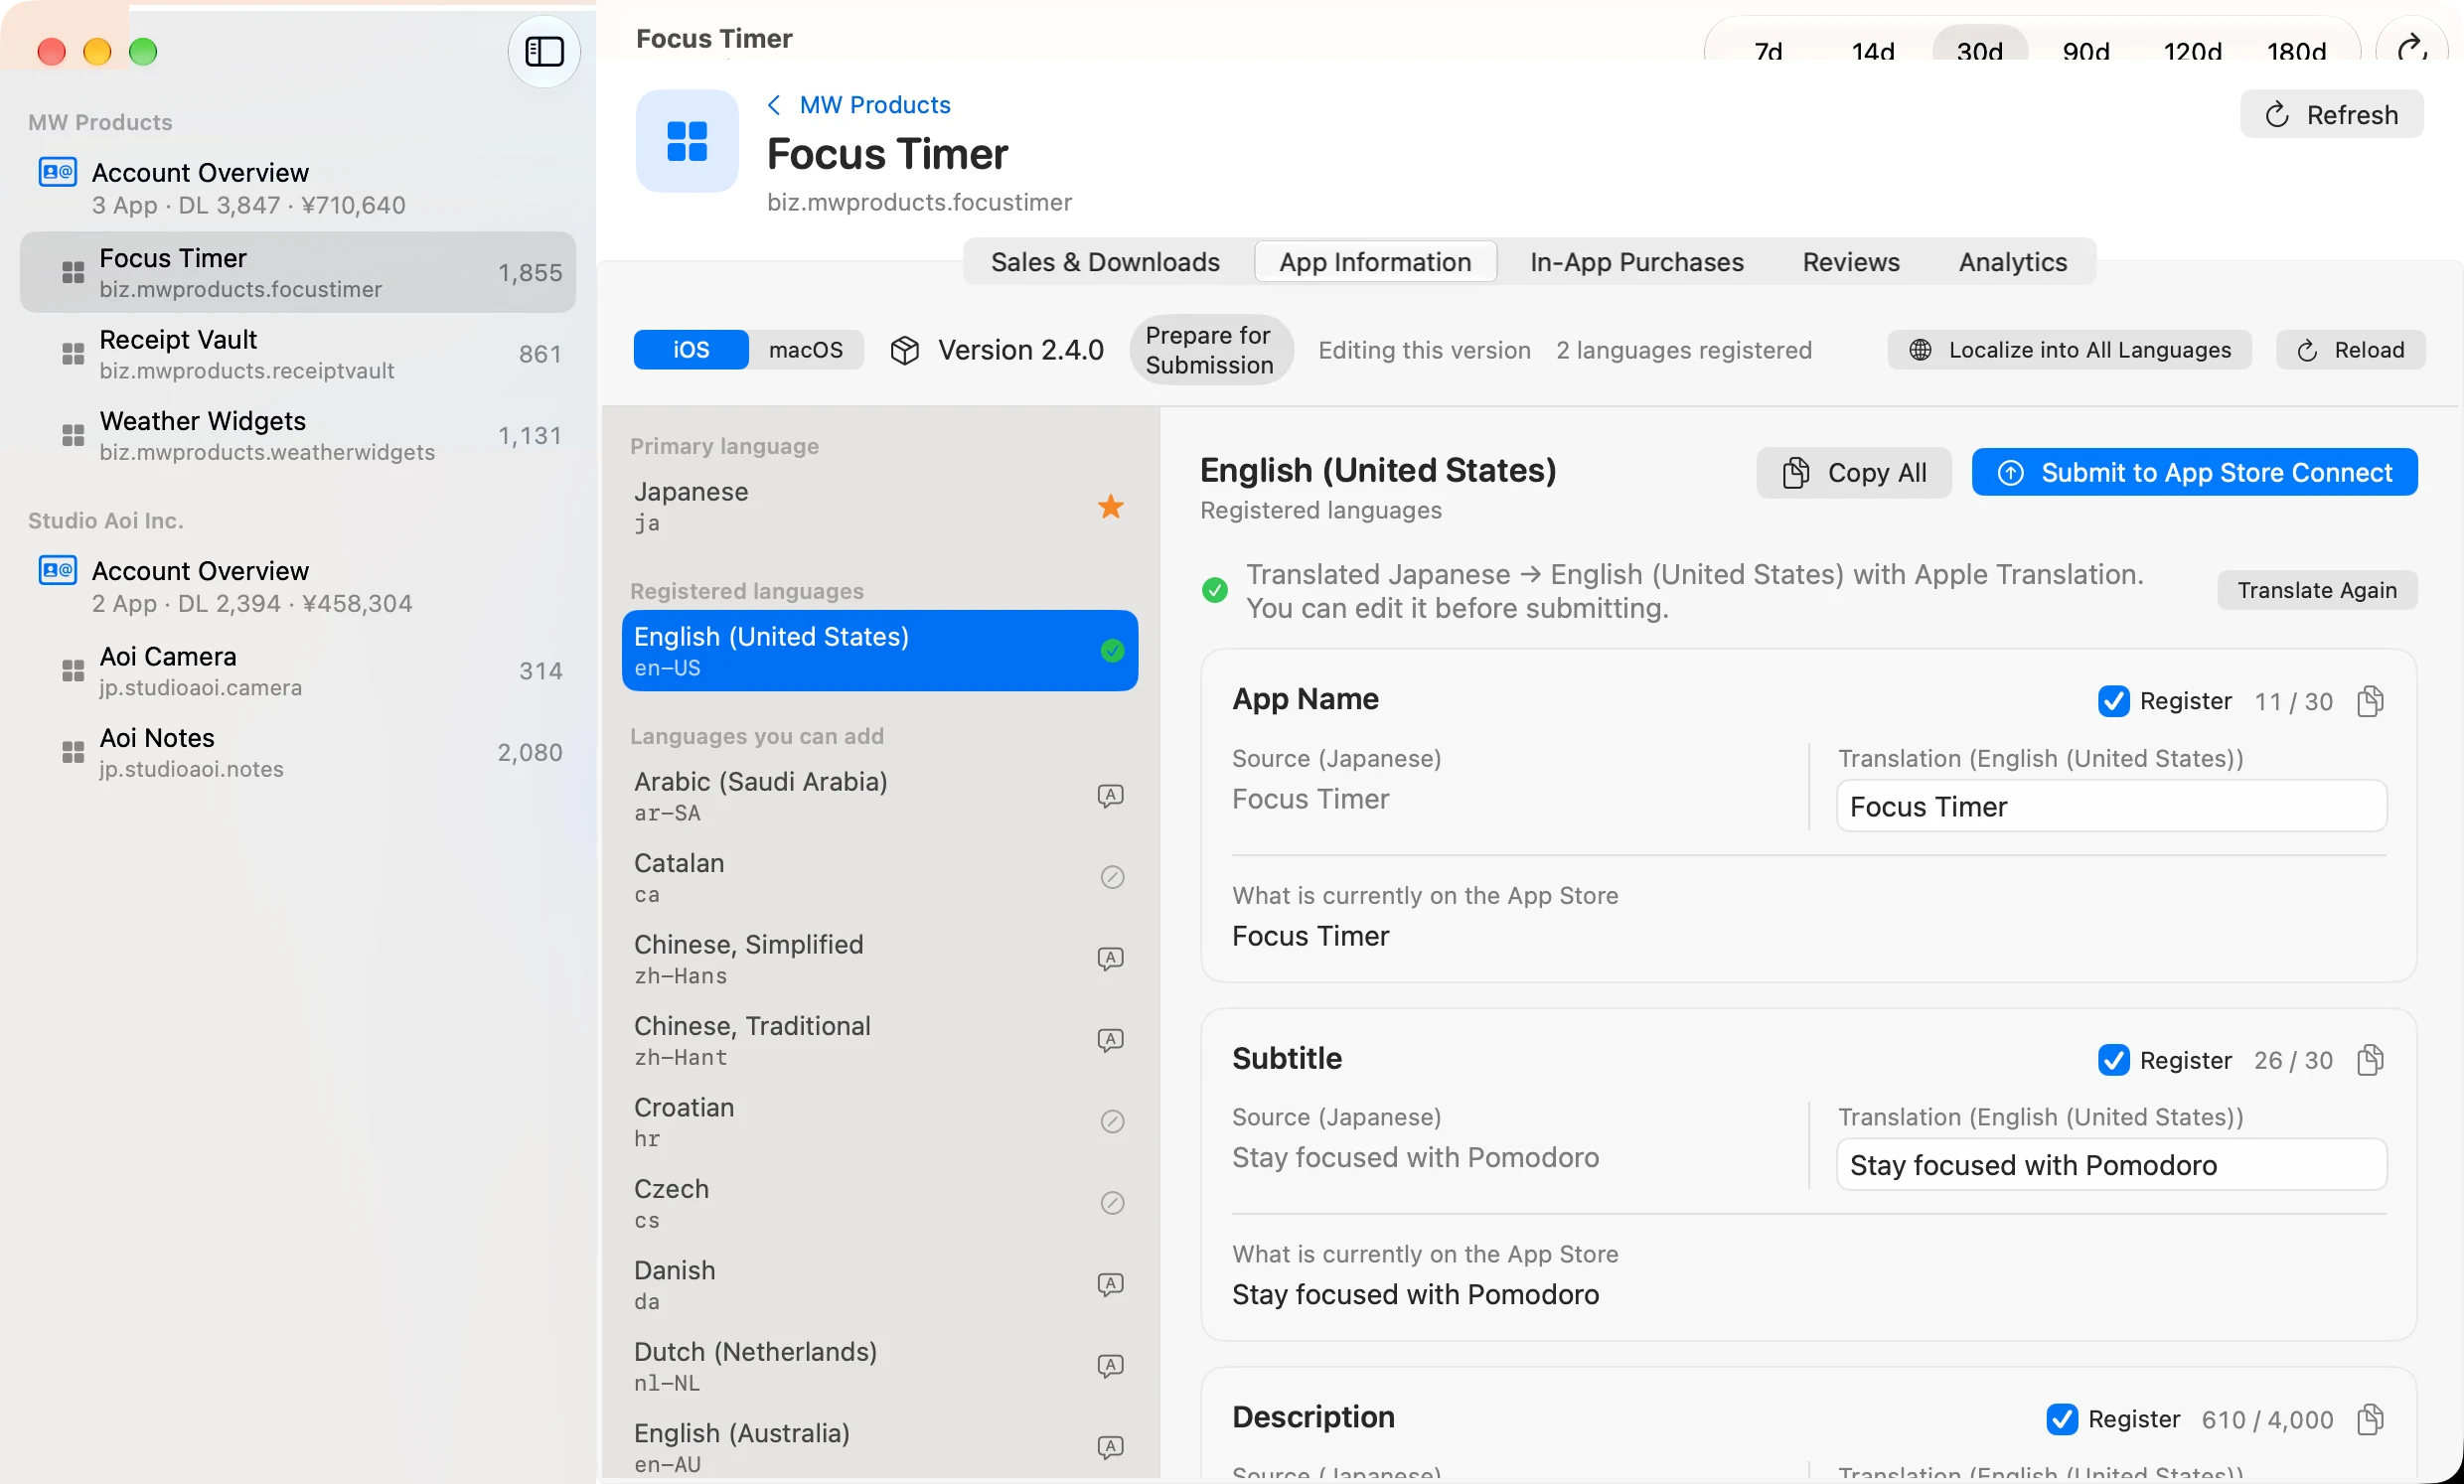Click the Aoi Notes grid icon
Screen dimensions: 2464x1484
[73, 752]
